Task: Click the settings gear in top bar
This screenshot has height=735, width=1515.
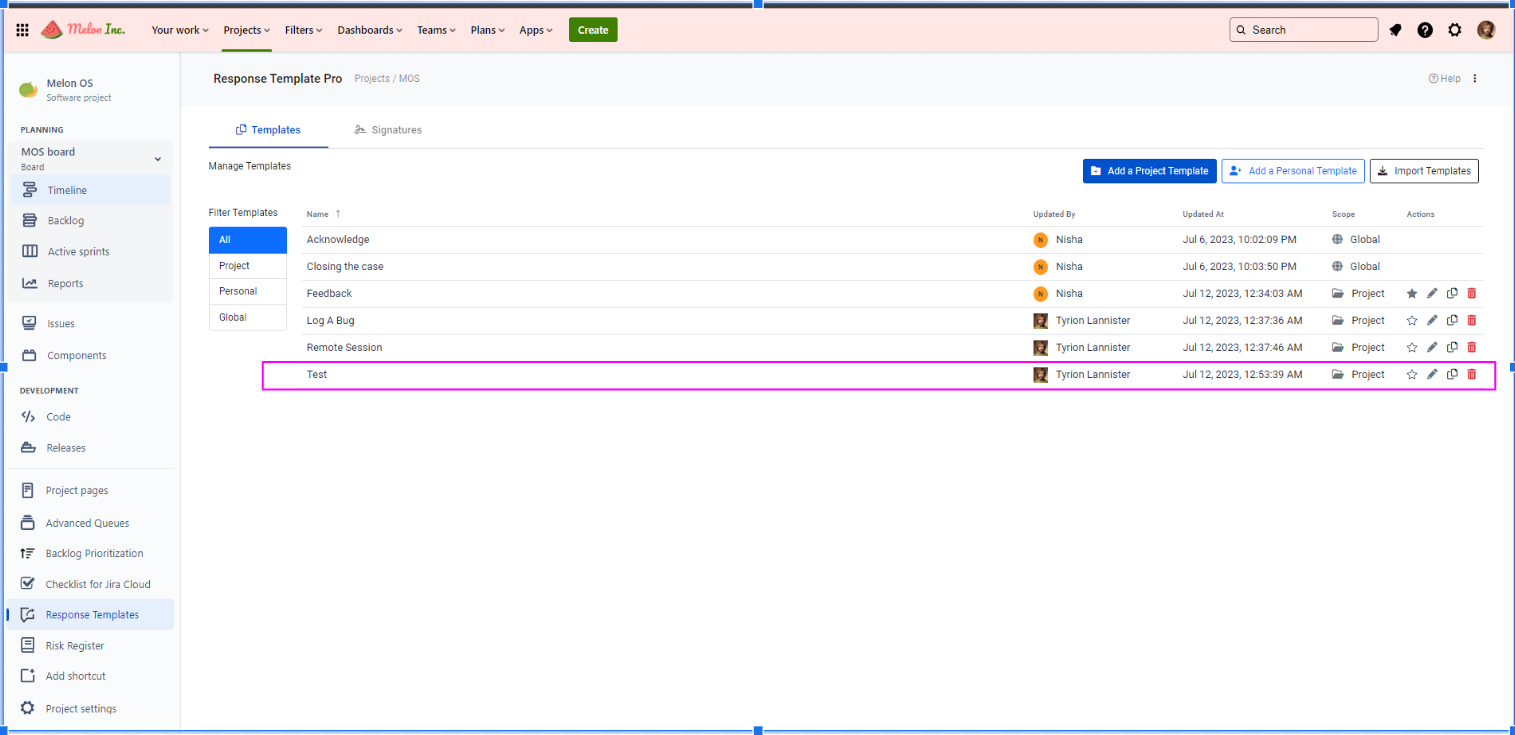Action: pos(1455,30)
